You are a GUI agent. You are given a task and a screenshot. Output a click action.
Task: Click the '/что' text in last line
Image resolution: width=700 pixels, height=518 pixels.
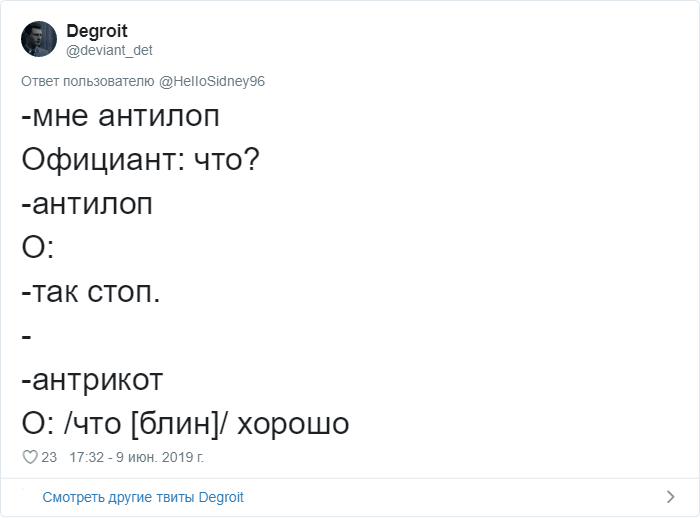93,424
